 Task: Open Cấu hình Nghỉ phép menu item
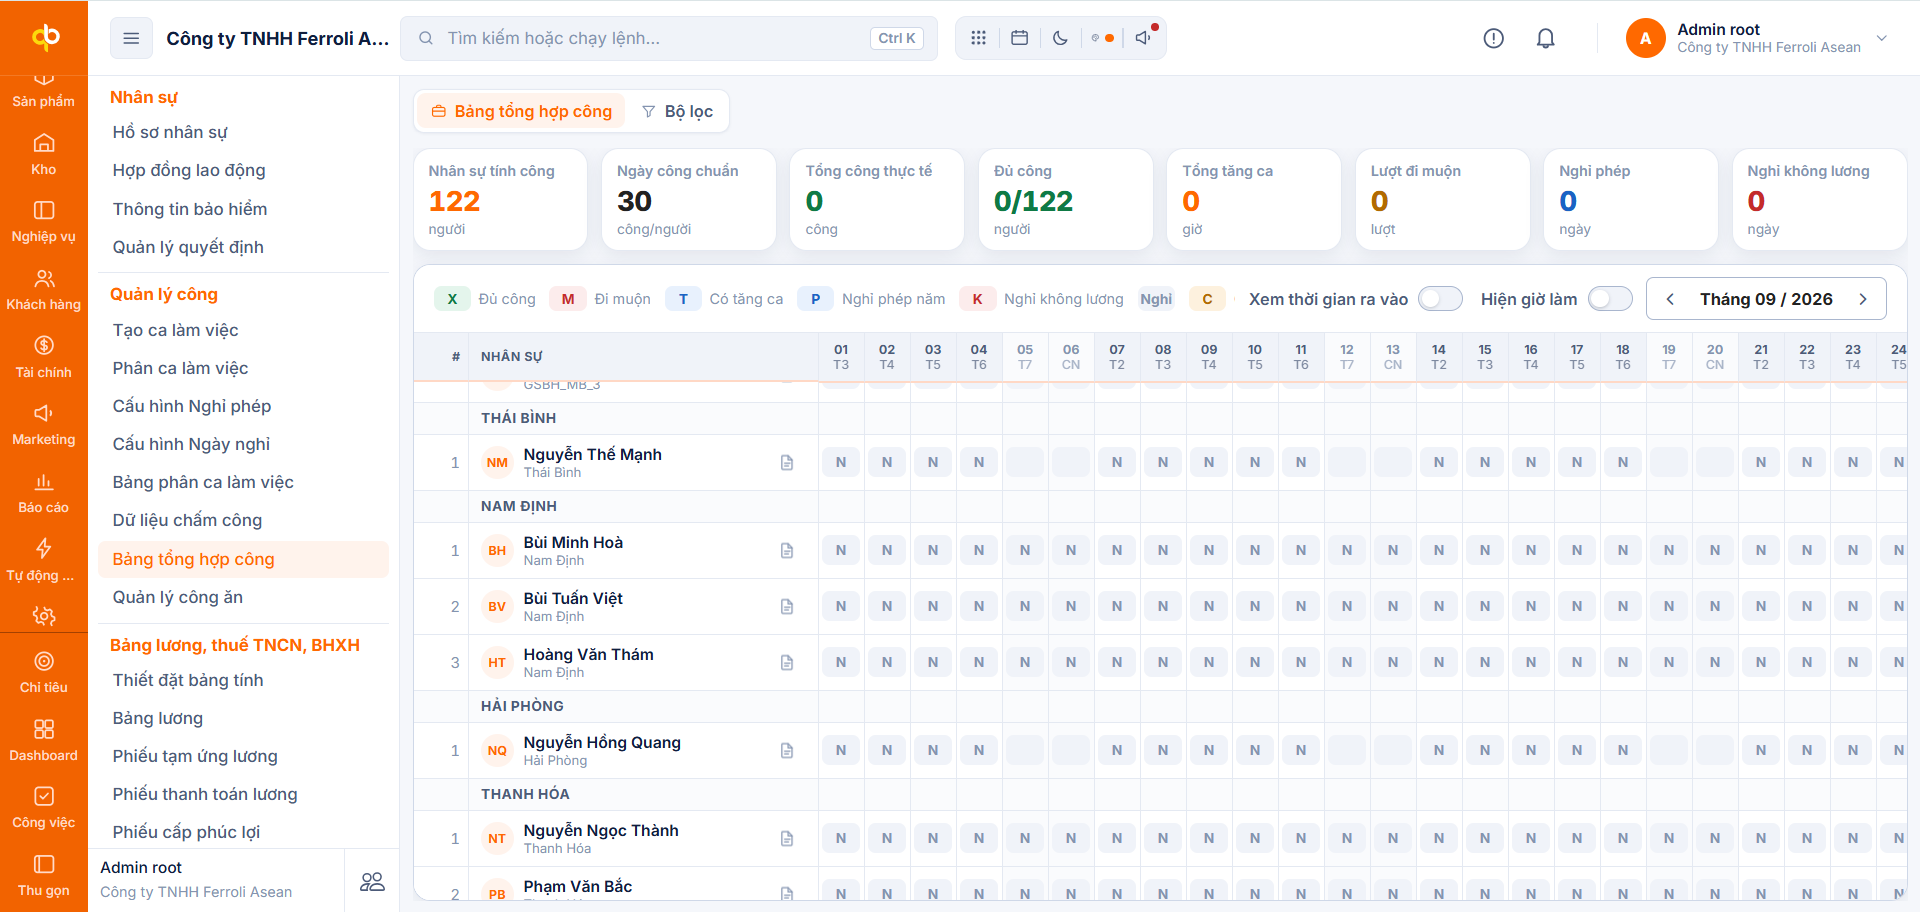243,406
